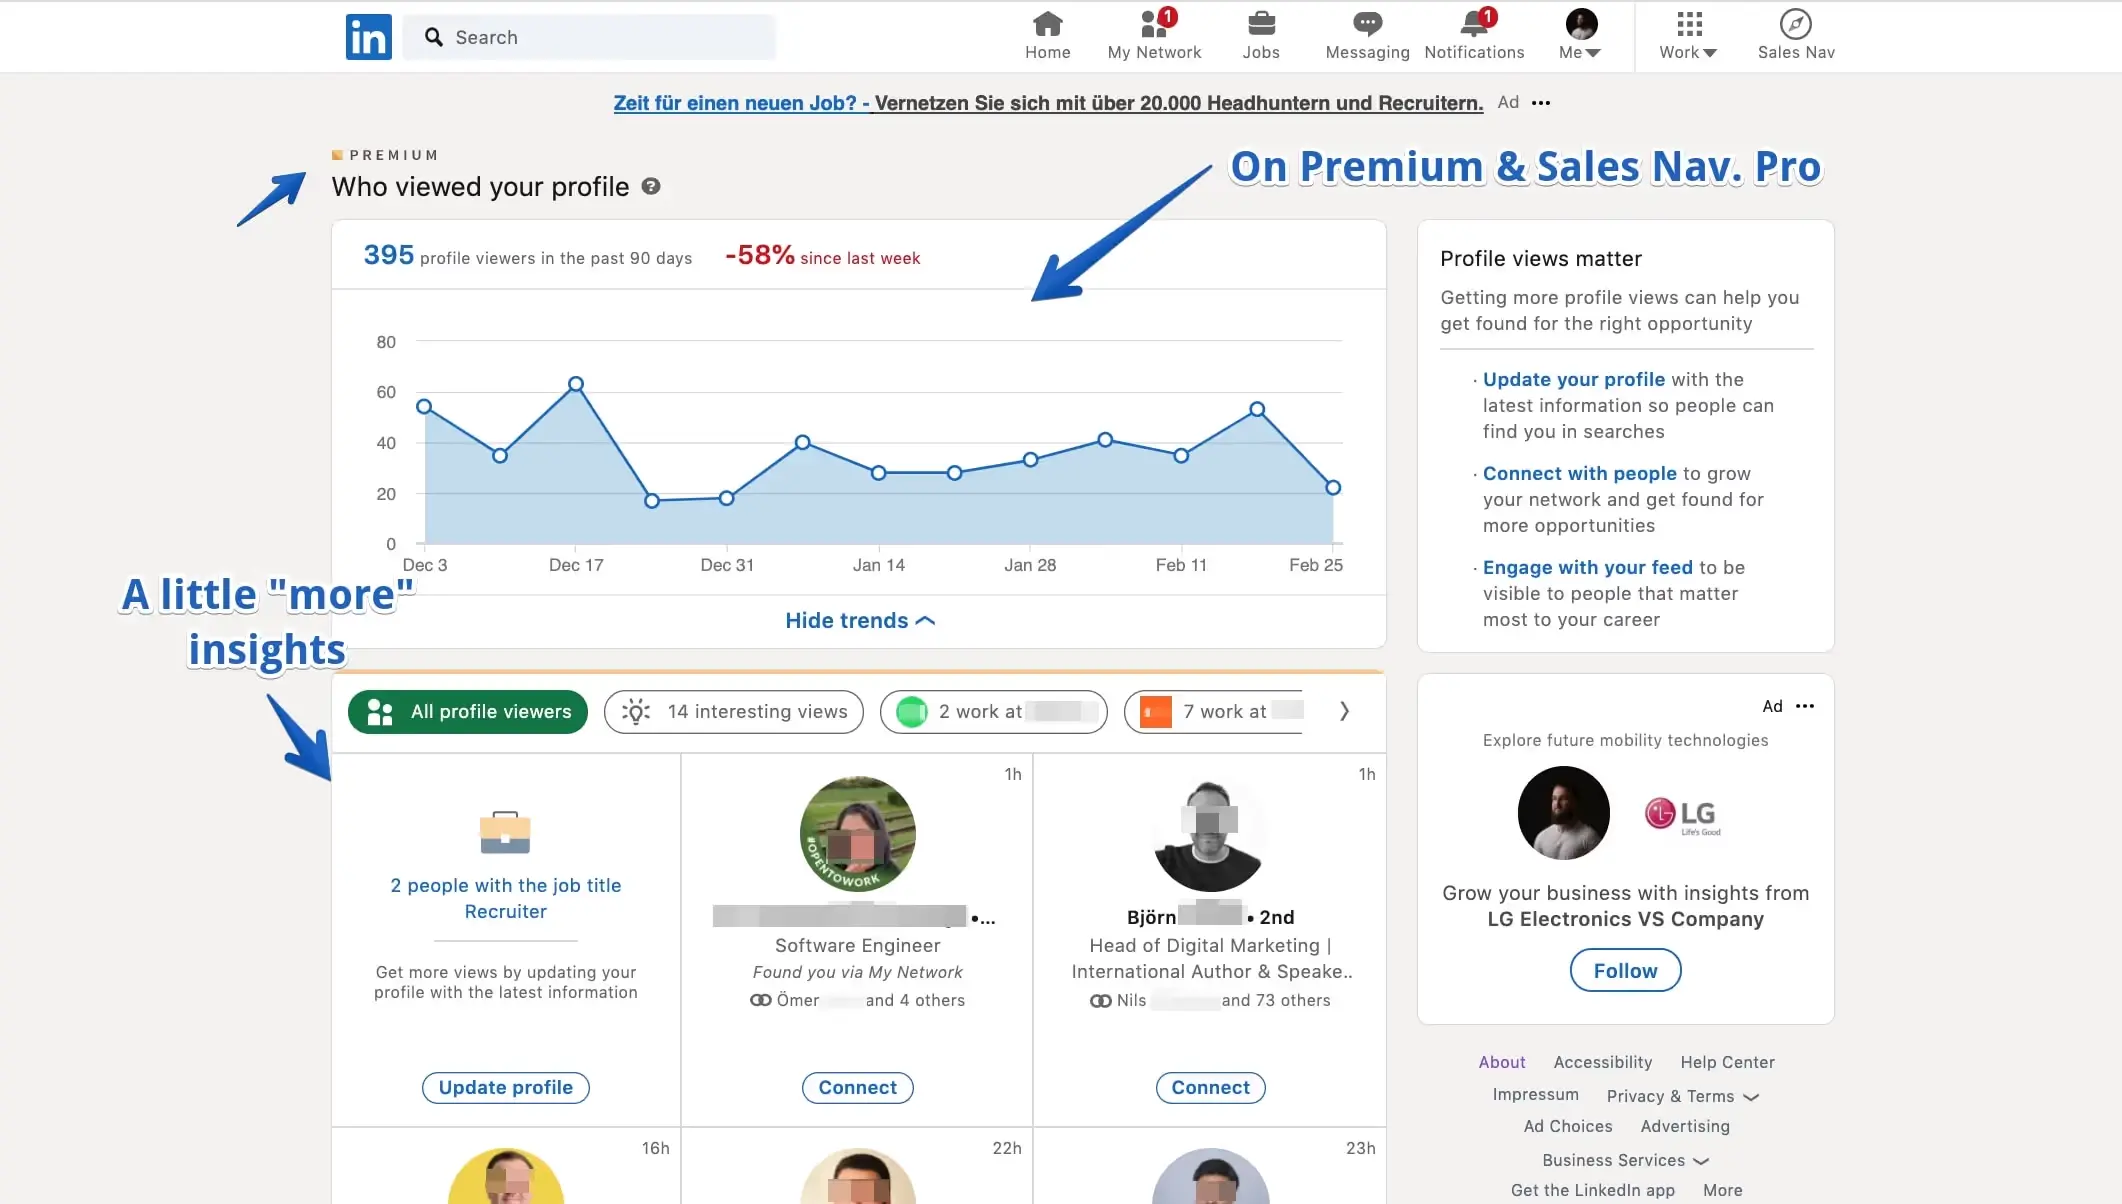Viewport: 2122px width, 1204px height.
Task: Open the Messaging chat icon
Action: [1366, 22]
